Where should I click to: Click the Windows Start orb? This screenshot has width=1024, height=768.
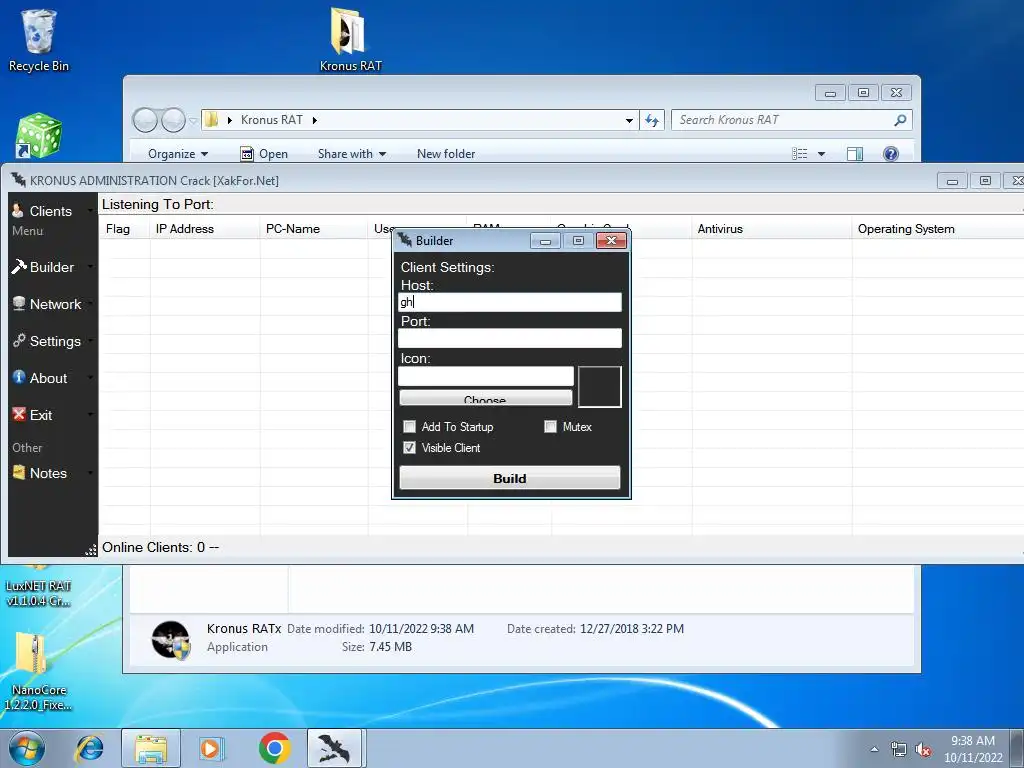click(x=27, y=748)
